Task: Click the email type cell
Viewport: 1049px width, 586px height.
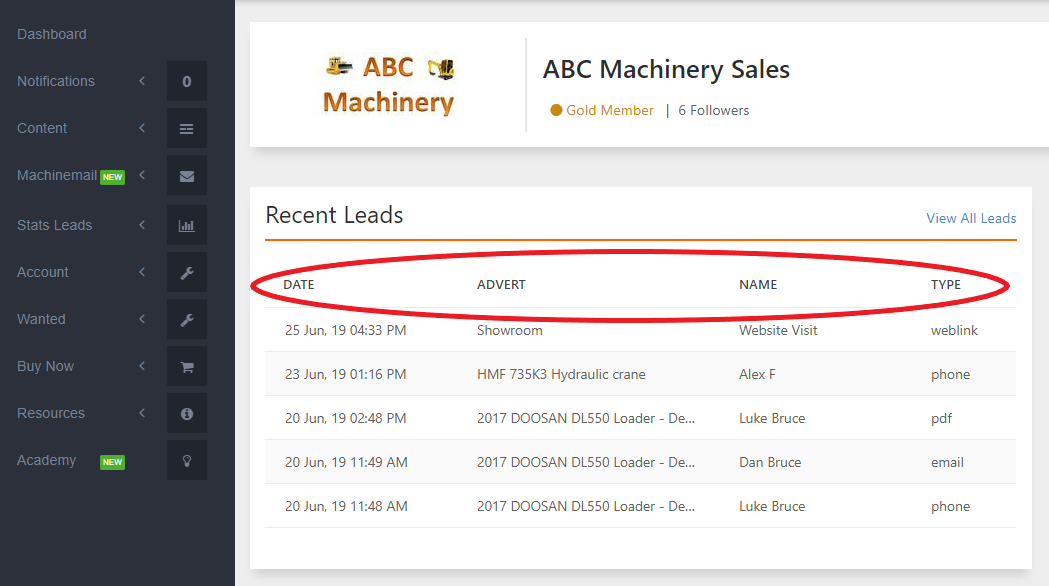Action: (x=947, y=462)
